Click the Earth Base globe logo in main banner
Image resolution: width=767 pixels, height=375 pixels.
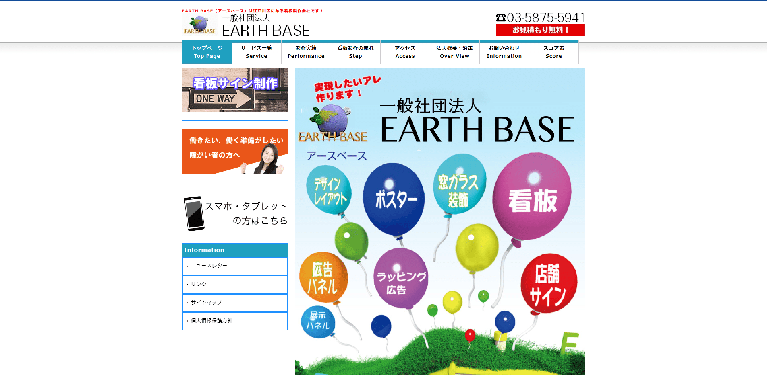pos(333,122)
